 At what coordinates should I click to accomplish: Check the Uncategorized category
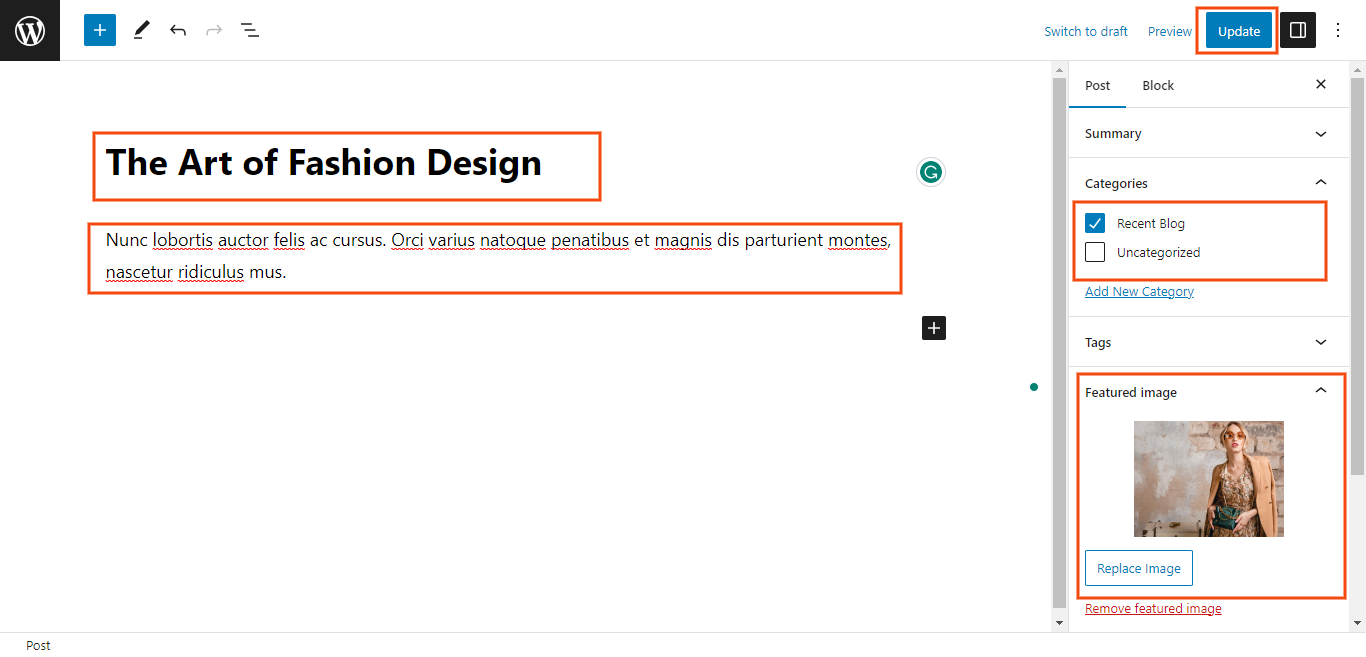point(1095,252)
